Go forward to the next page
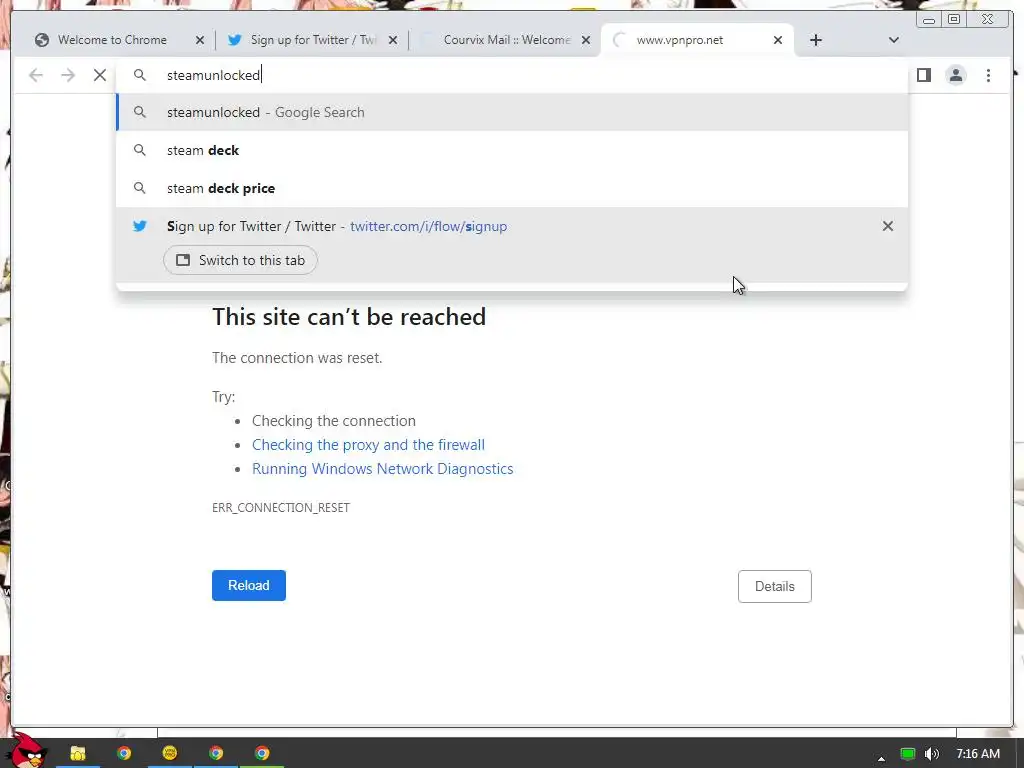Viewport: 1024px width, 768px height. point(68,75)
